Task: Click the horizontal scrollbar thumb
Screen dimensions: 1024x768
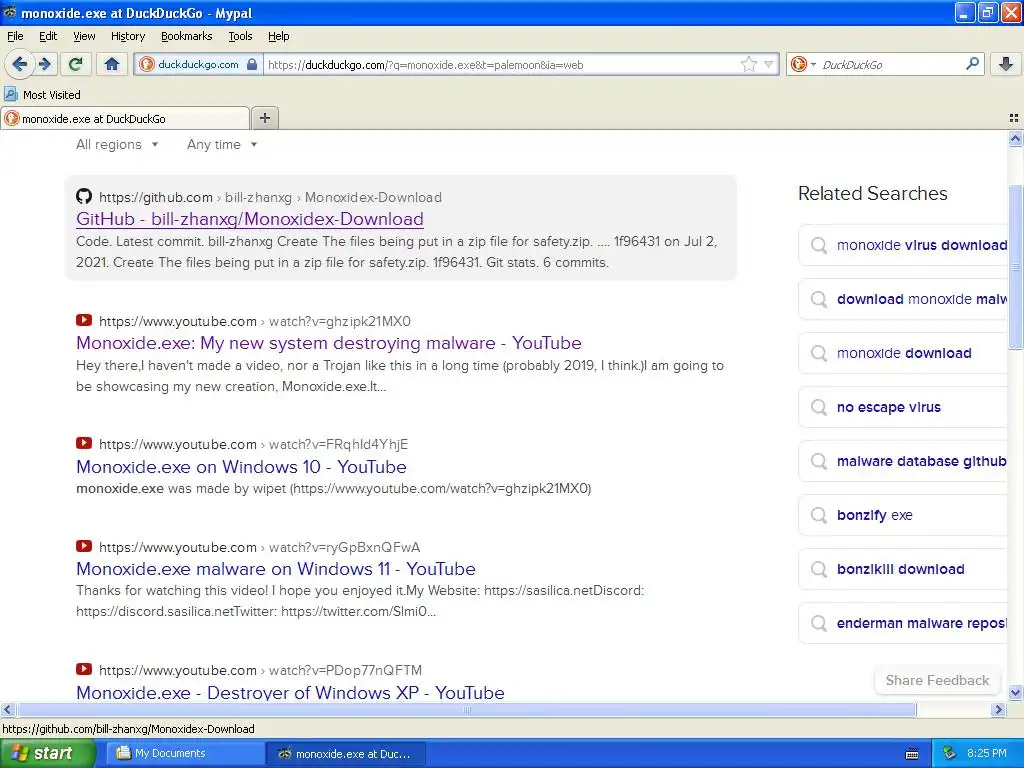Action: 466,709
